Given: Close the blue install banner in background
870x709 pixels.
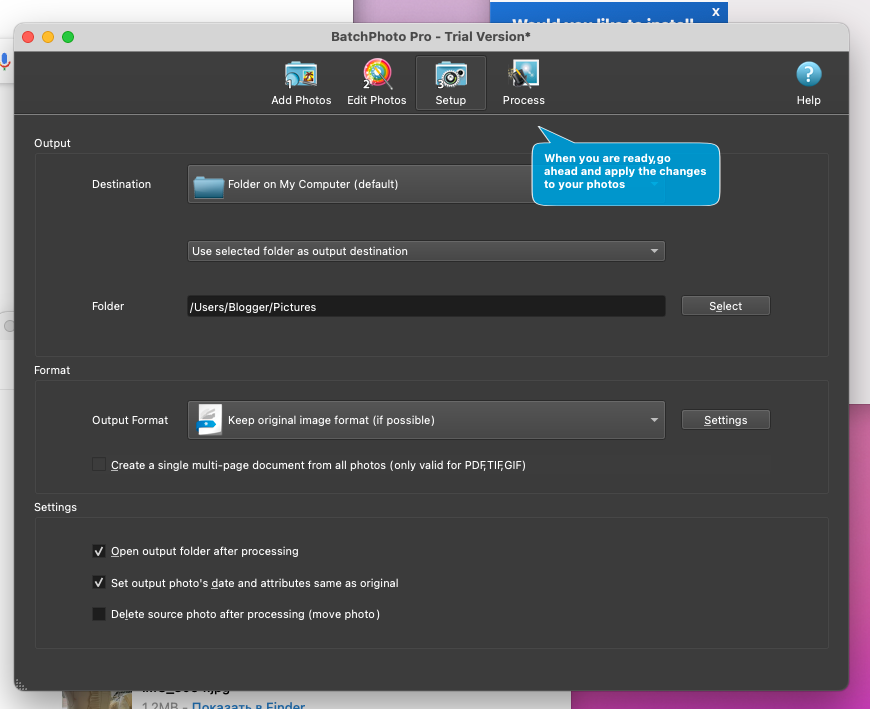Looking at the screenshot, I should [716, 12].
